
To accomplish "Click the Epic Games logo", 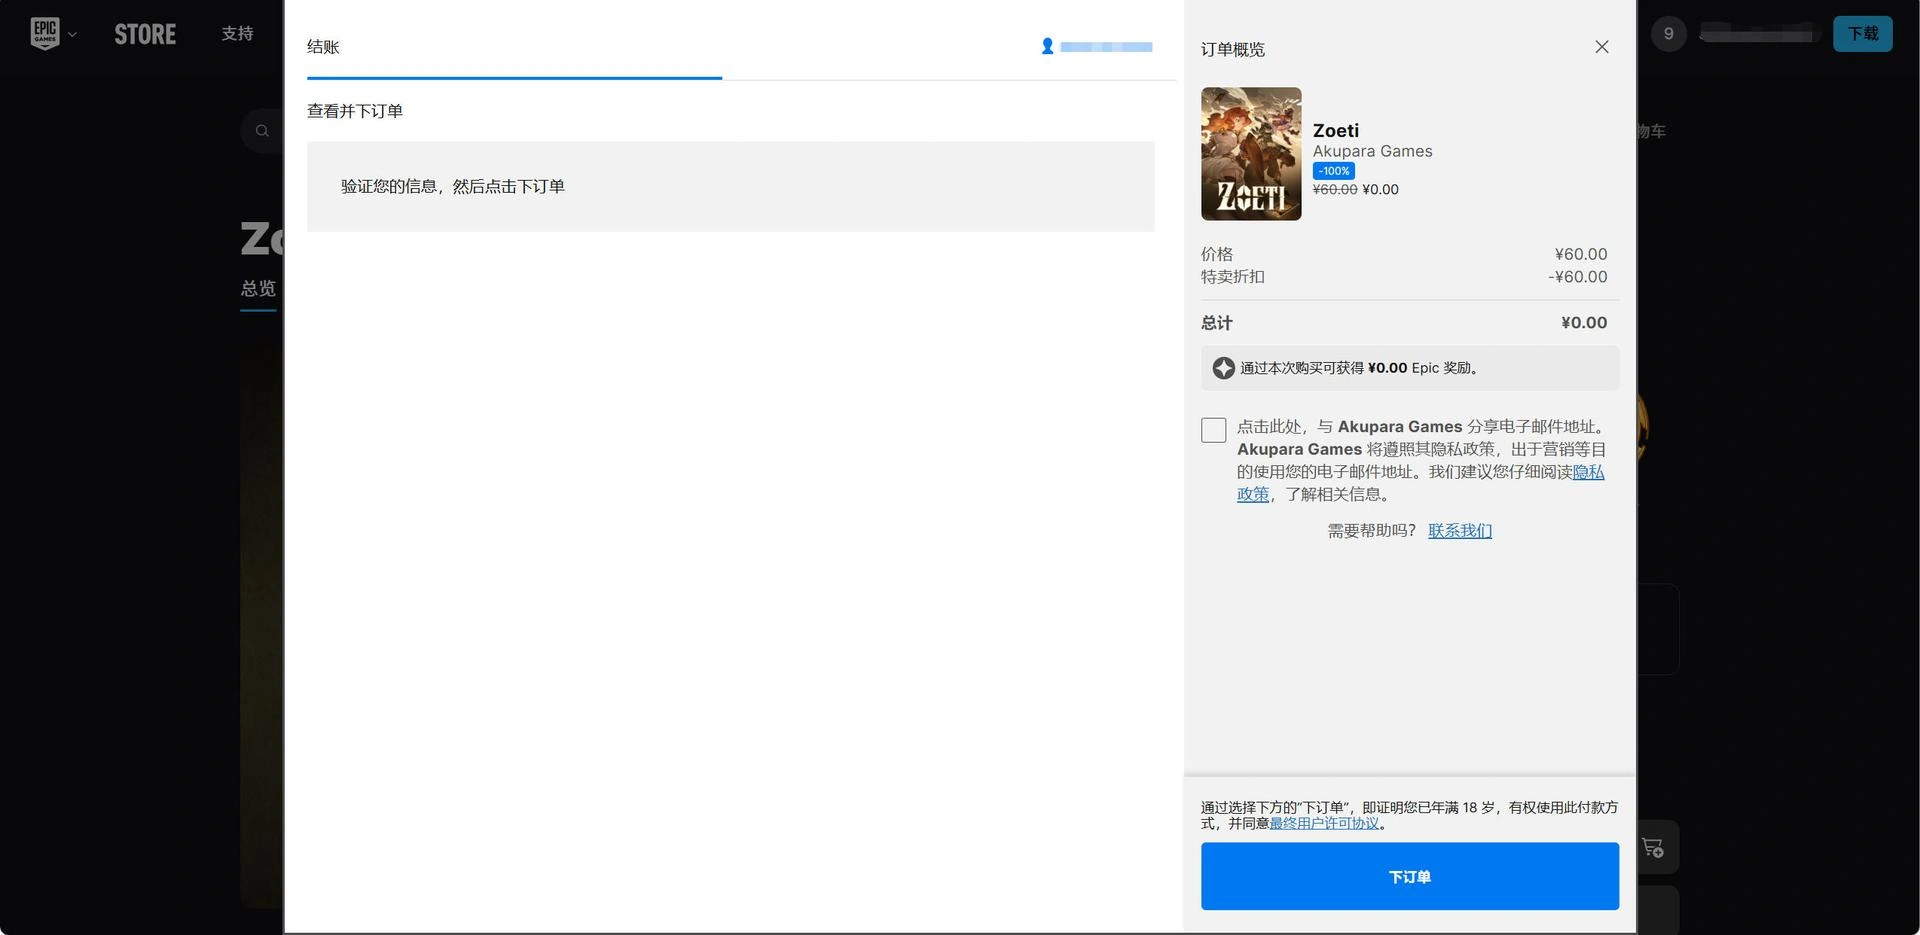I will (45, 34).
